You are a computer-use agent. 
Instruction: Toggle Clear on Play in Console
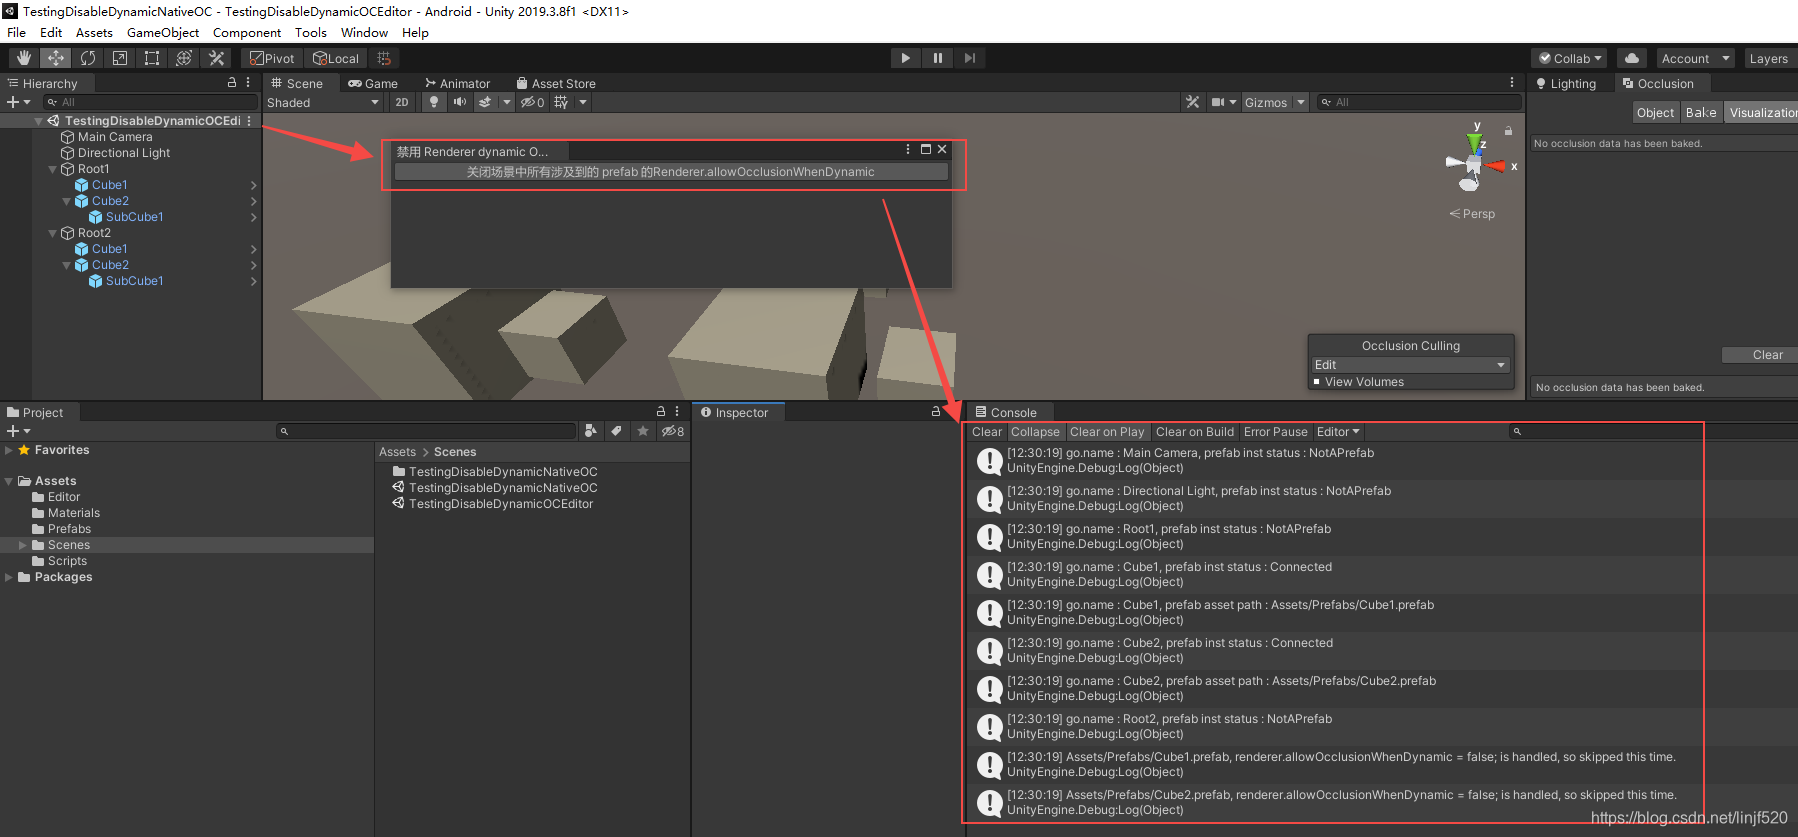[1107, 432]
